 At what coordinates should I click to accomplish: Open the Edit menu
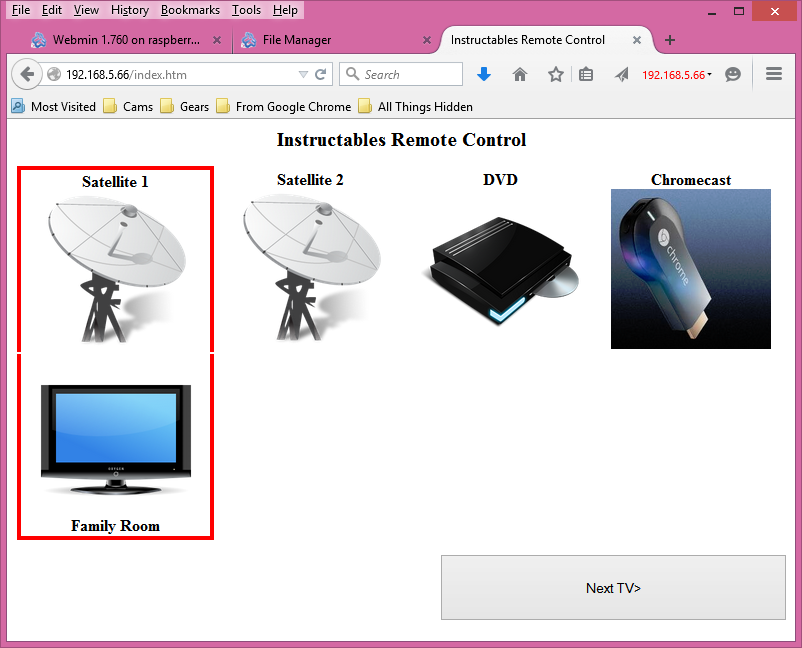[x=52, y=10]
